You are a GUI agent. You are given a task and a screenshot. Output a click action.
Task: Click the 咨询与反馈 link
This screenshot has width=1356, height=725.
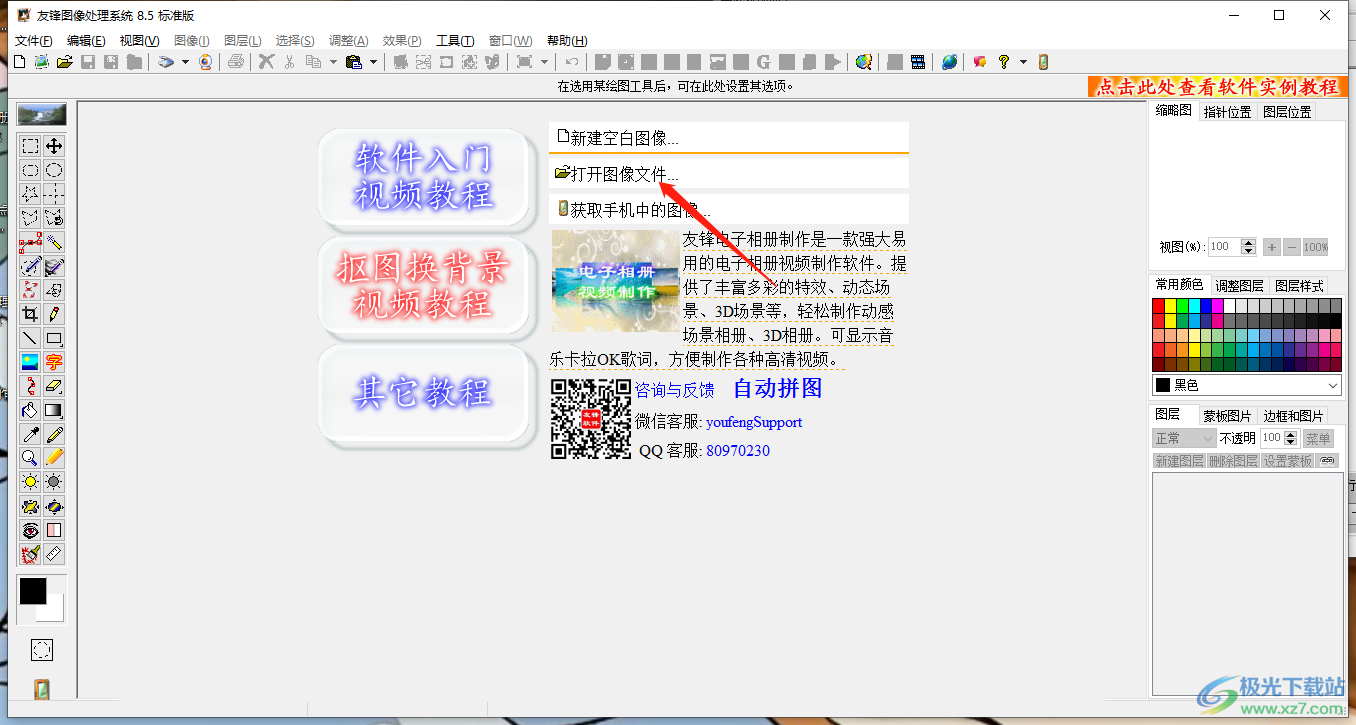click(675, 390)
